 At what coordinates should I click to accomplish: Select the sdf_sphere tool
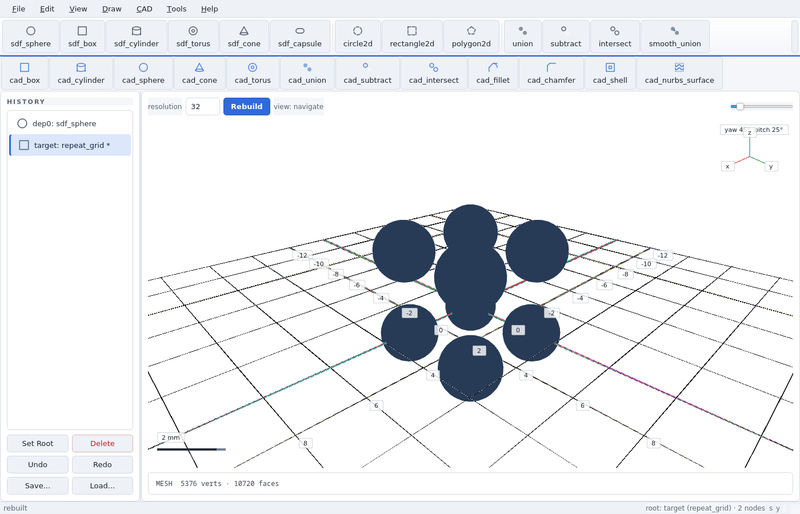(31, 37)
